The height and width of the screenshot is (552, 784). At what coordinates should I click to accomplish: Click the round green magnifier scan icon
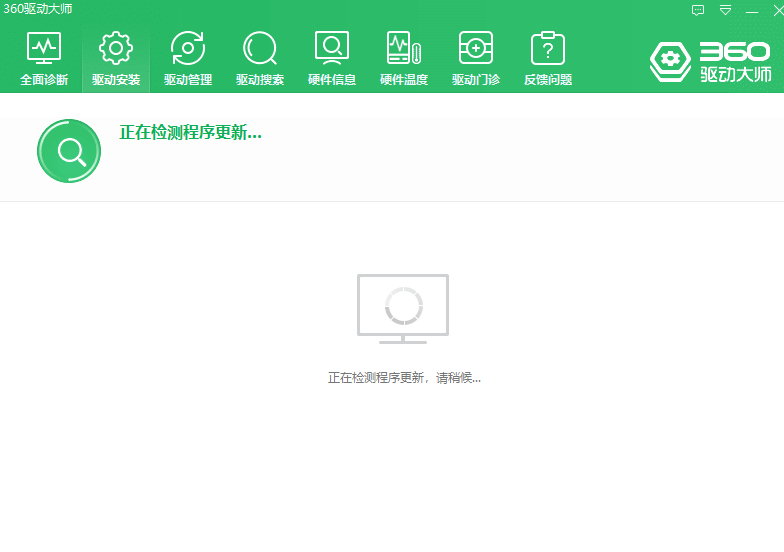69,151
